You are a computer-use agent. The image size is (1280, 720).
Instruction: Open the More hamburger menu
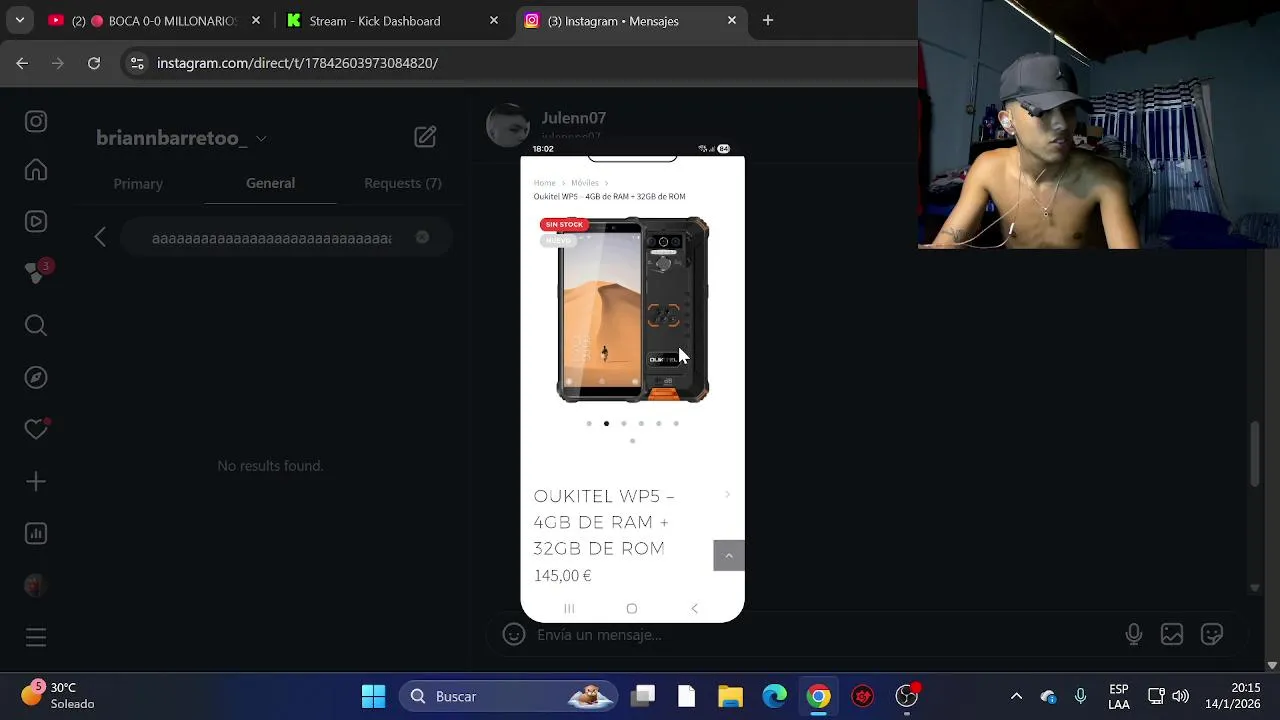pyautogui.click(x=36, y=637)
